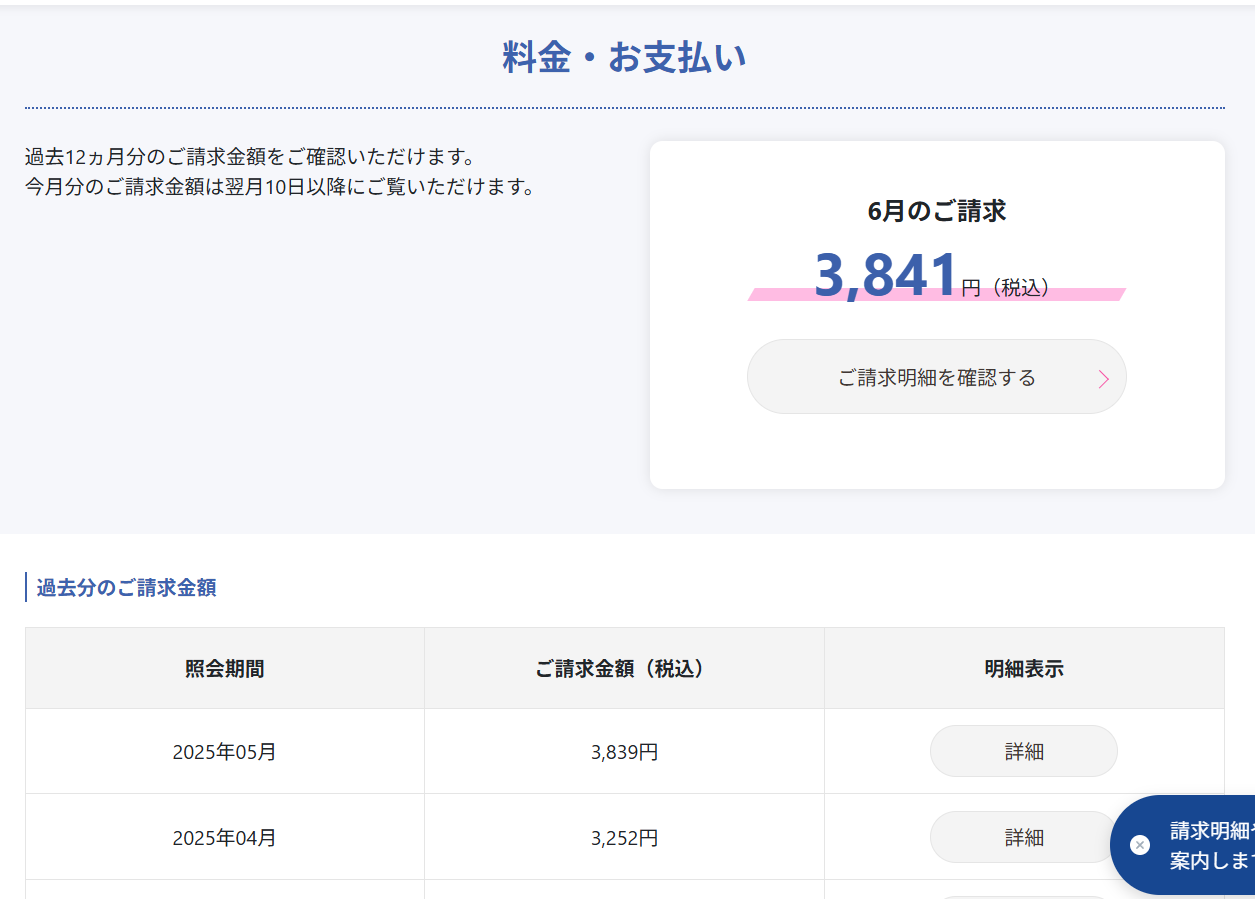Click the pink highlight bar under amount
Screen dimensions: 1255x899
click(x=937, y=294)
